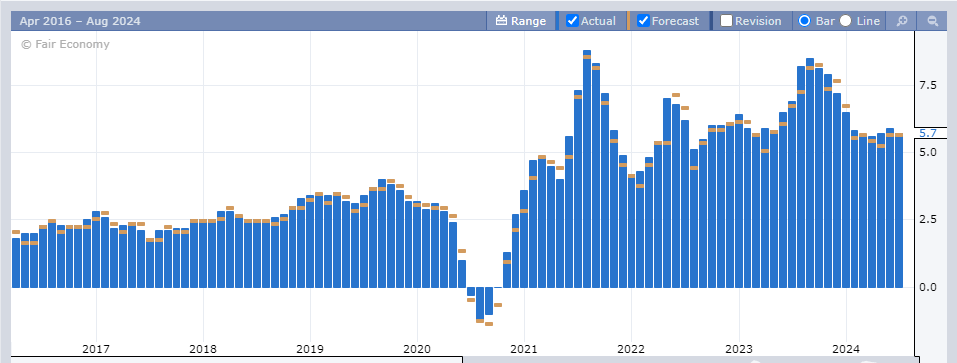Image resolution: width=957 pixels, height=363 pixels.
Task: Click the 0.0 y-axis label
Action: (928, 287)
